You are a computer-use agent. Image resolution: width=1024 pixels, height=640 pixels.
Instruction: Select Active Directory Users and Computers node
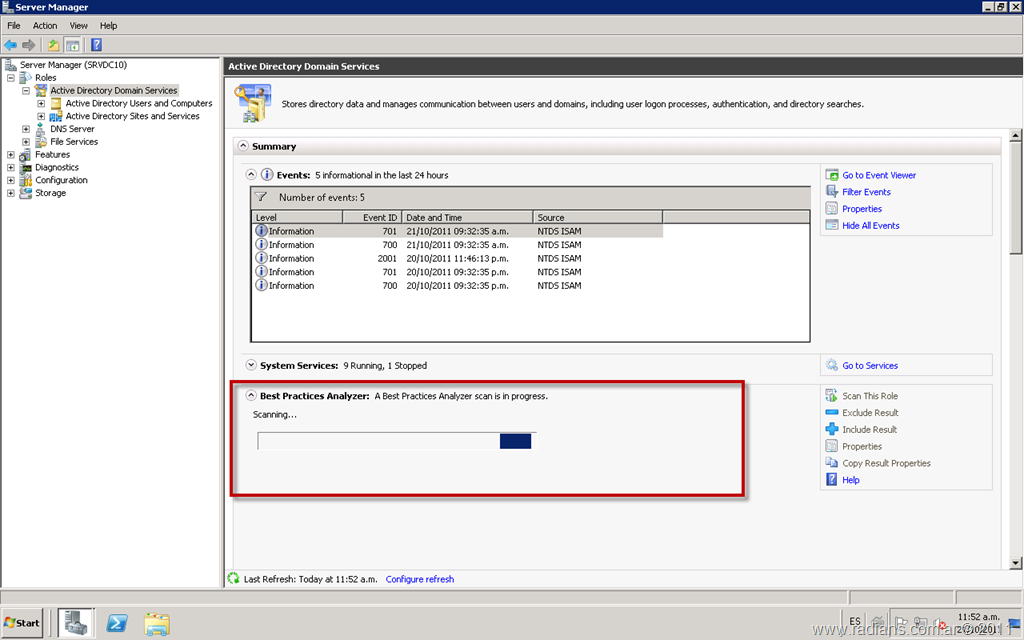138,103
